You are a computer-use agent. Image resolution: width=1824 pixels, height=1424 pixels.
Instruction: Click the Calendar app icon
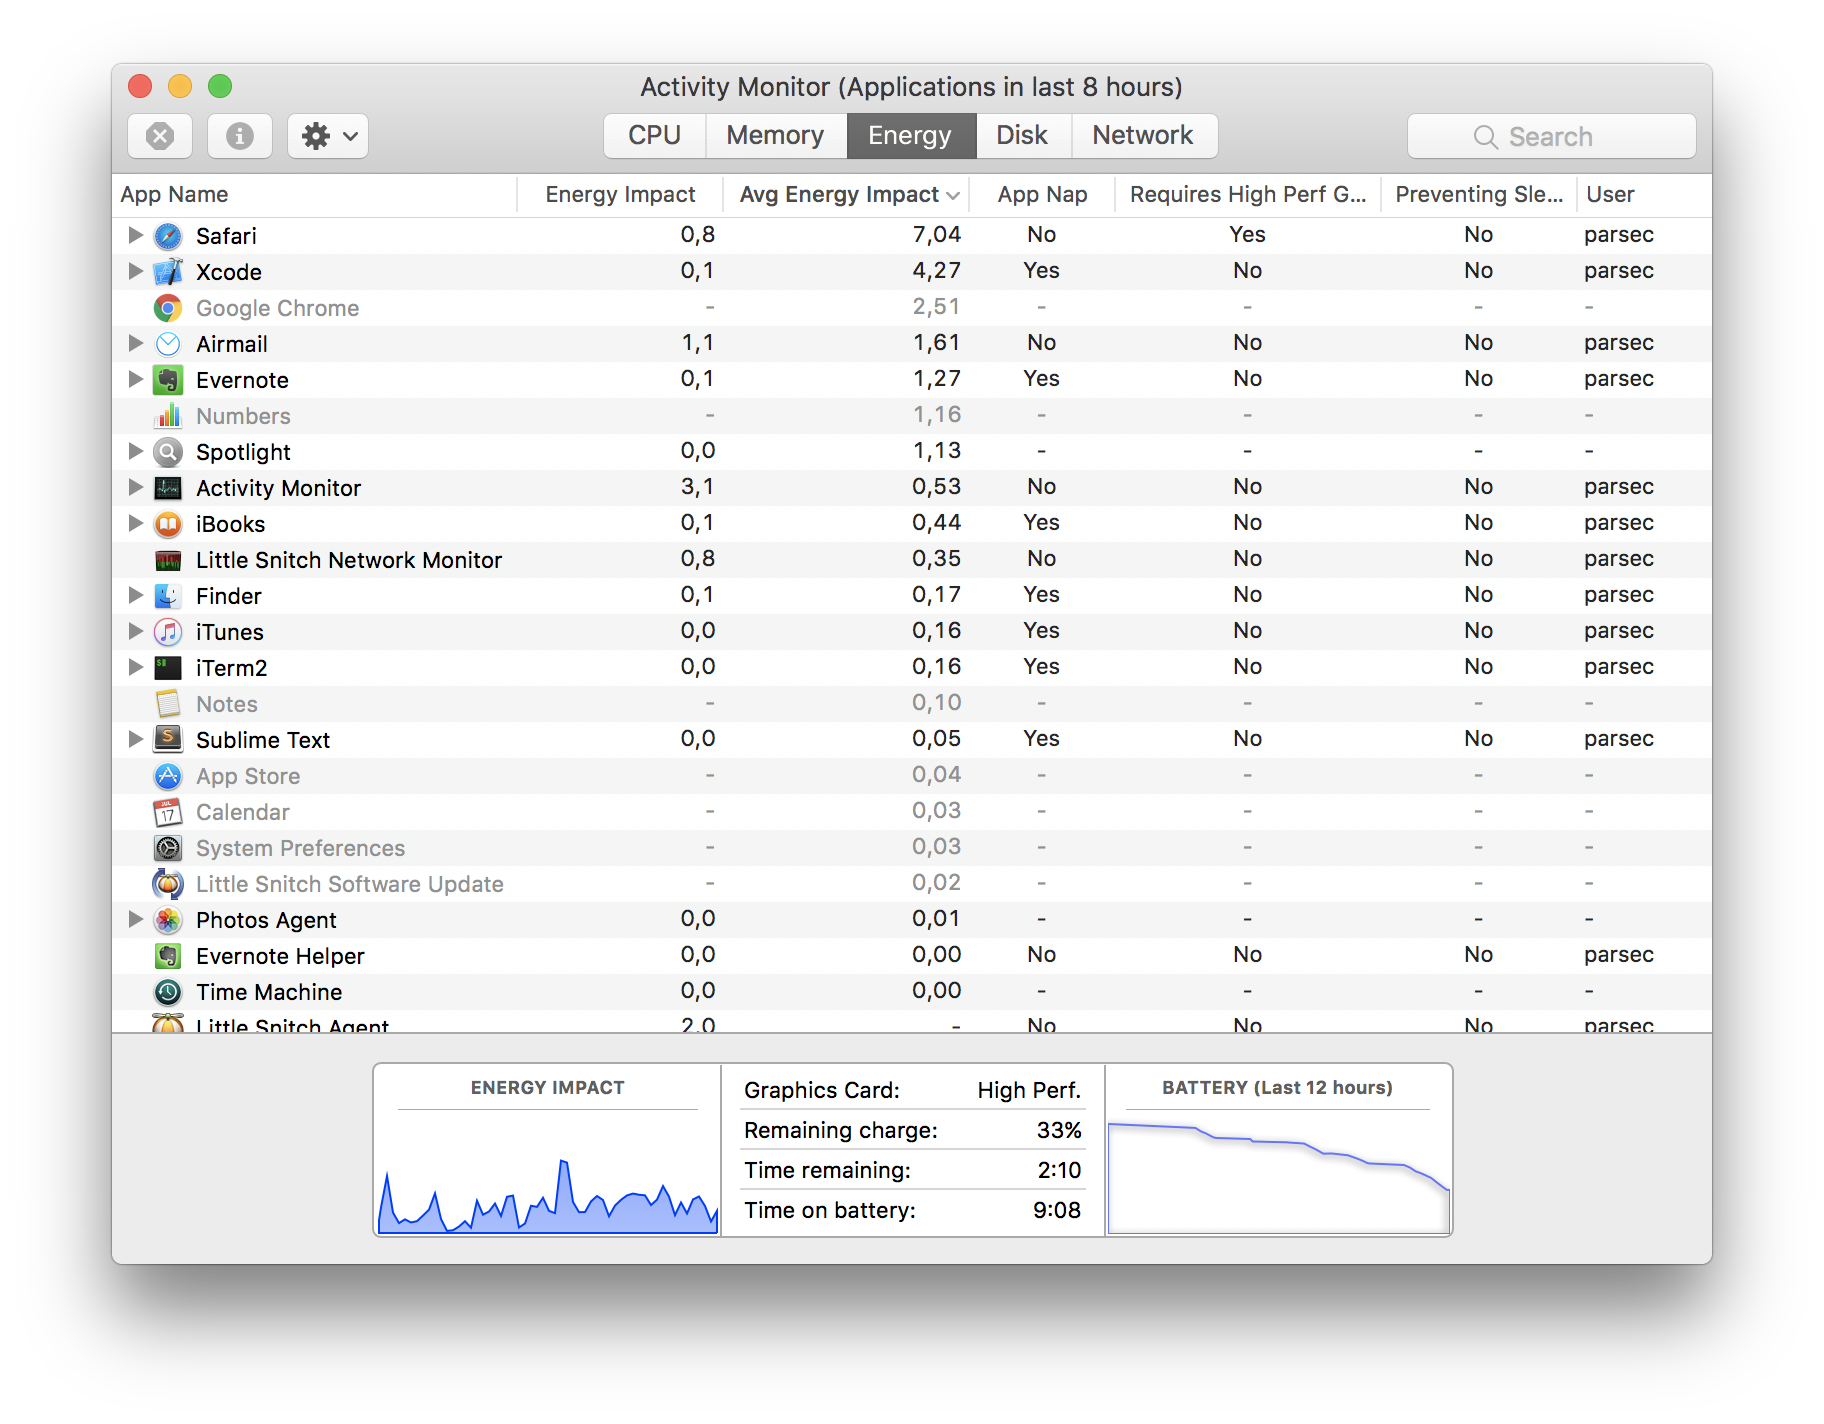[x=168, y=812]
